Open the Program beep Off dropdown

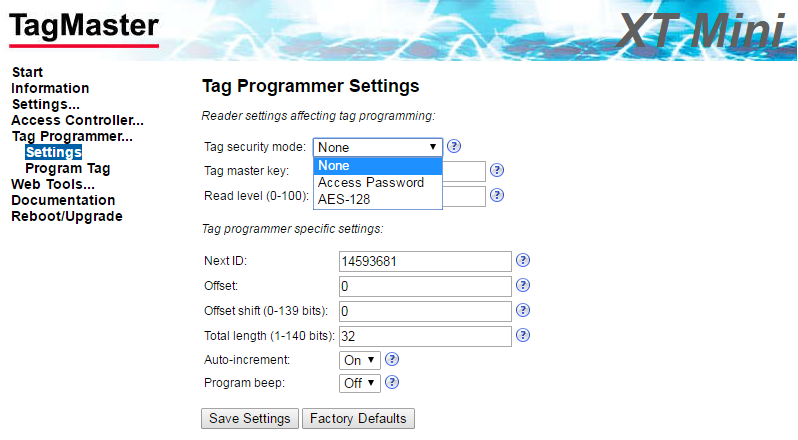360,383
